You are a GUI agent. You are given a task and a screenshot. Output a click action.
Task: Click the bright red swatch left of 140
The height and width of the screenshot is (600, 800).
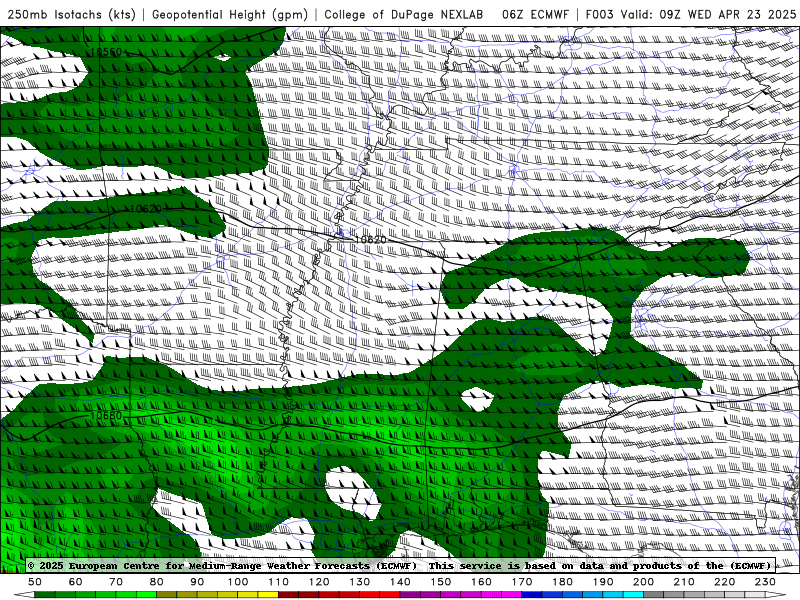click(x=390, y=595)
